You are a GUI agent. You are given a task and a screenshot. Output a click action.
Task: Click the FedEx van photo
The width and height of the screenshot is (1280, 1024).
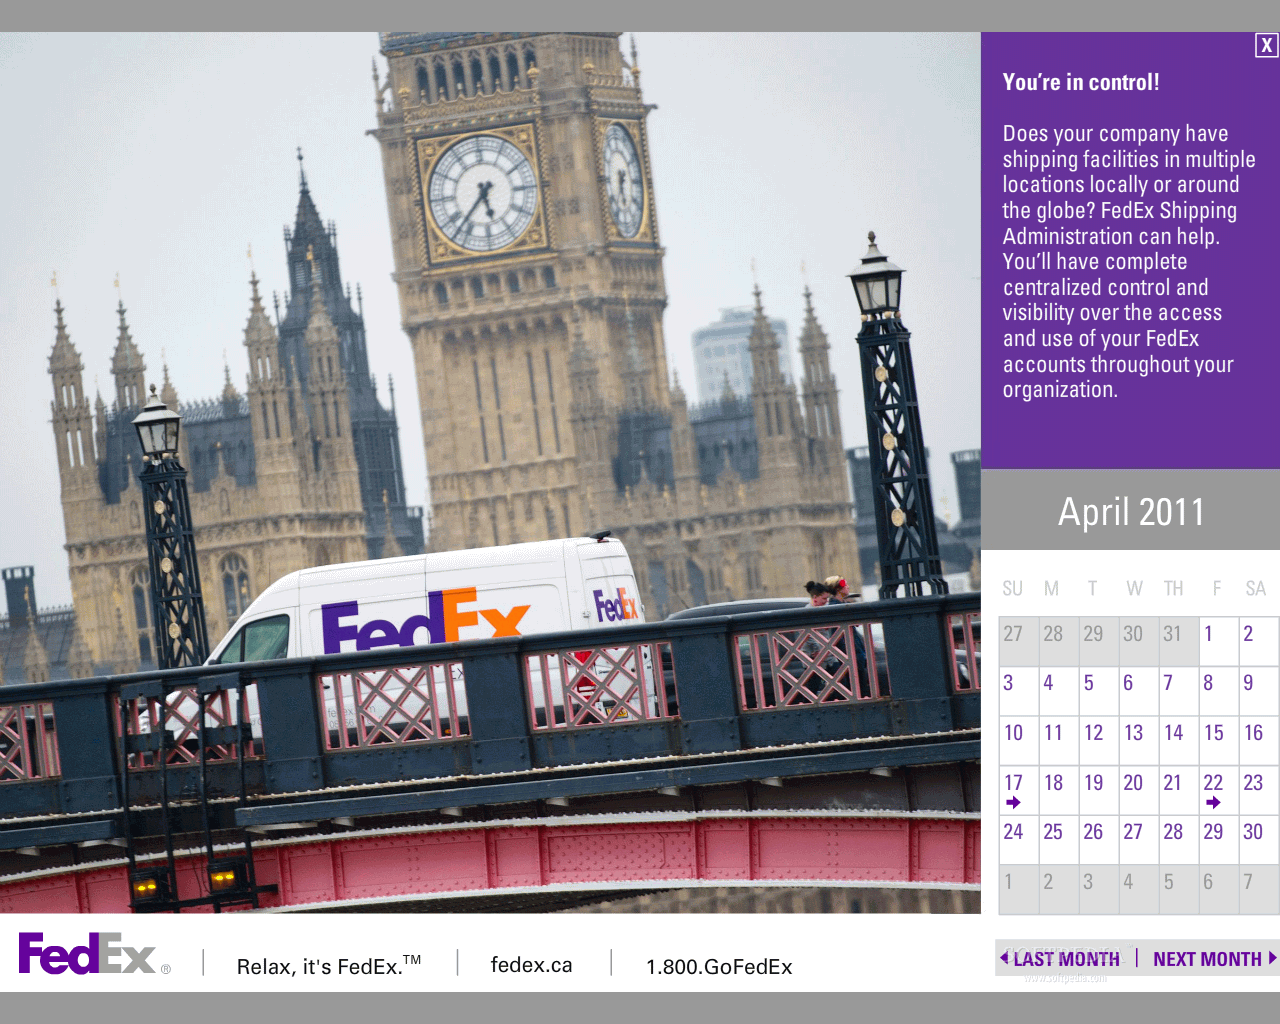[490, 472]
